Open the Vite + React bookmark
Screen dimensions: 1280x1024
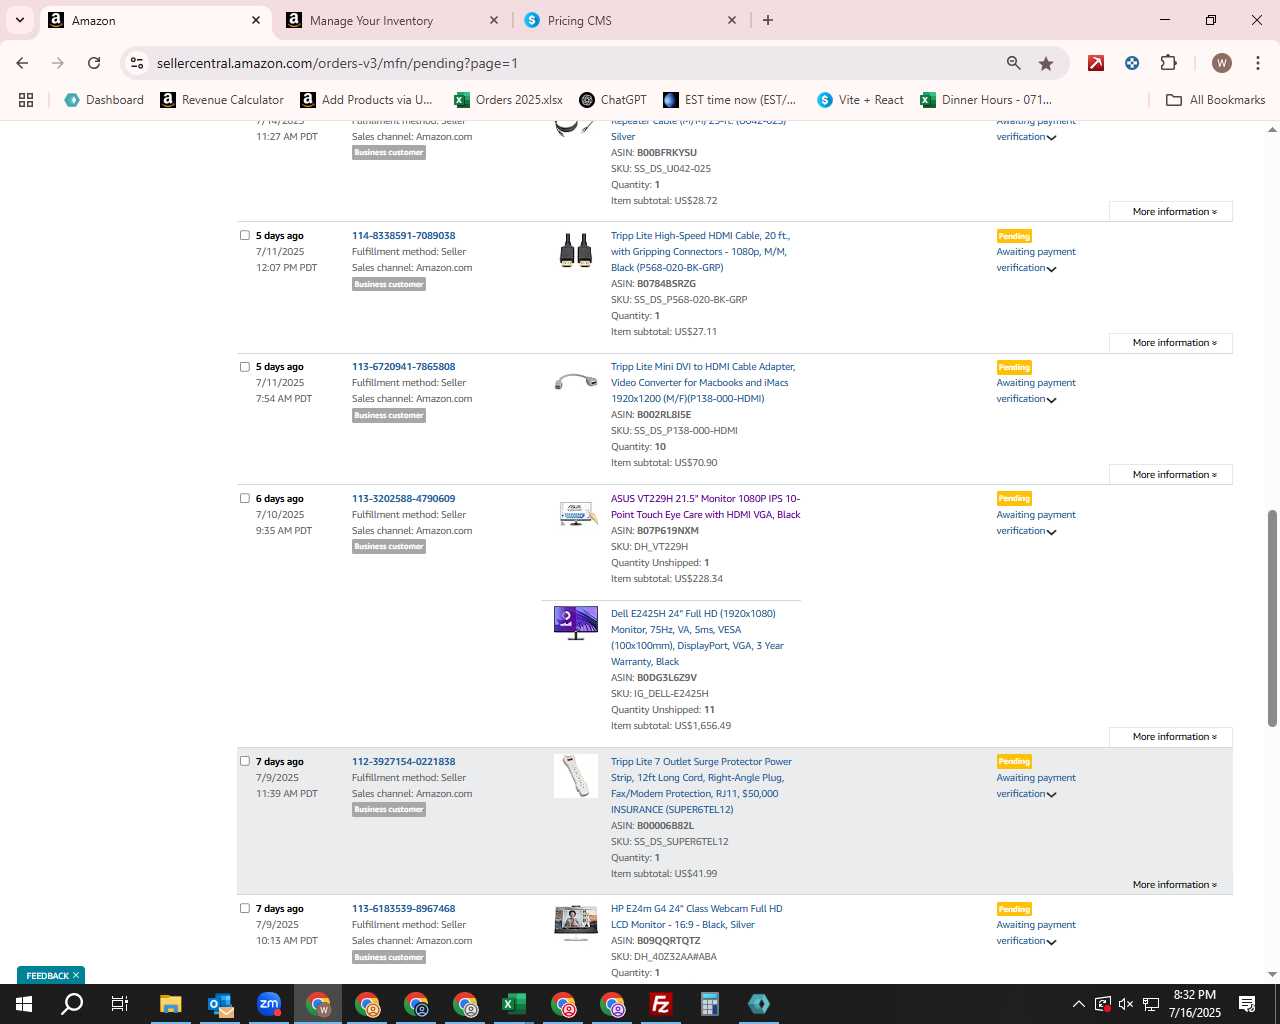861,100
